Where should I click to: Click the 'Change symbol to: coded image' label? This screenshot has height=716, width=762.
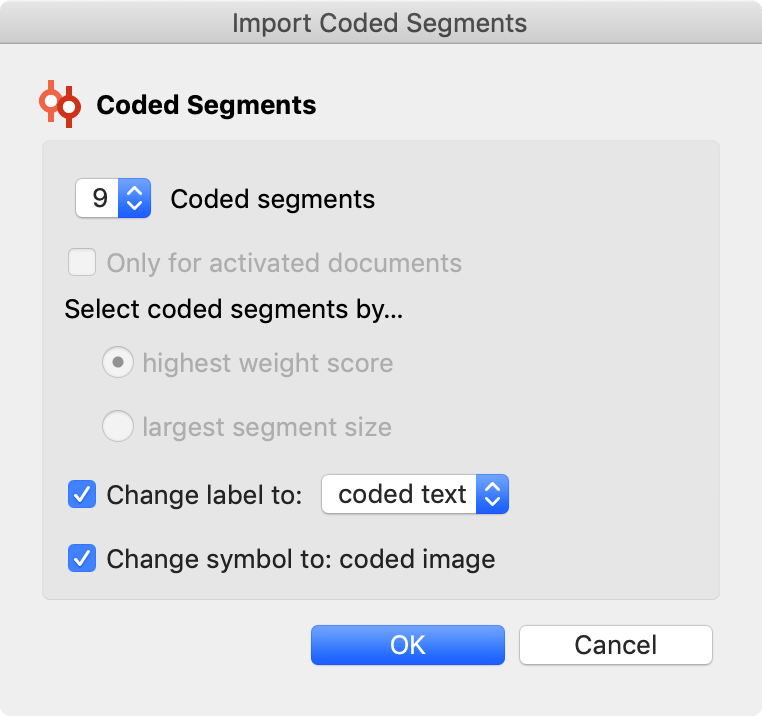coord(300,559)
